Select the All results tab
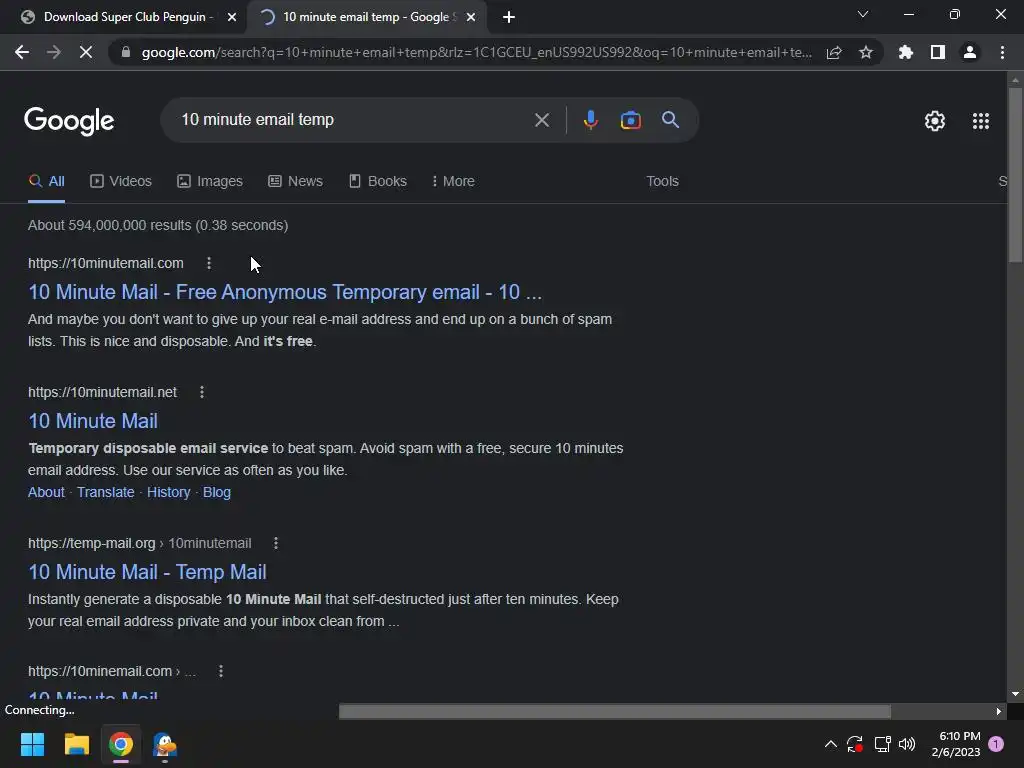The width and height of the screenshot is (1024, 768). 47,181
